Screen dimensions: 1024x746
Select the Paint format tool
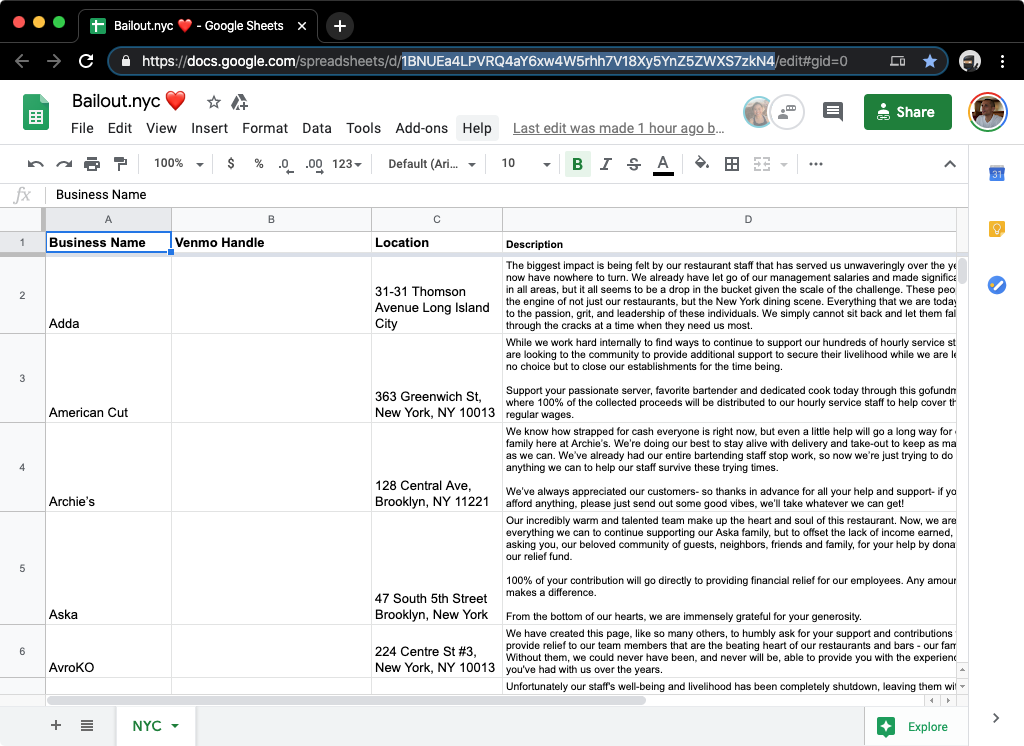(120, 164)
